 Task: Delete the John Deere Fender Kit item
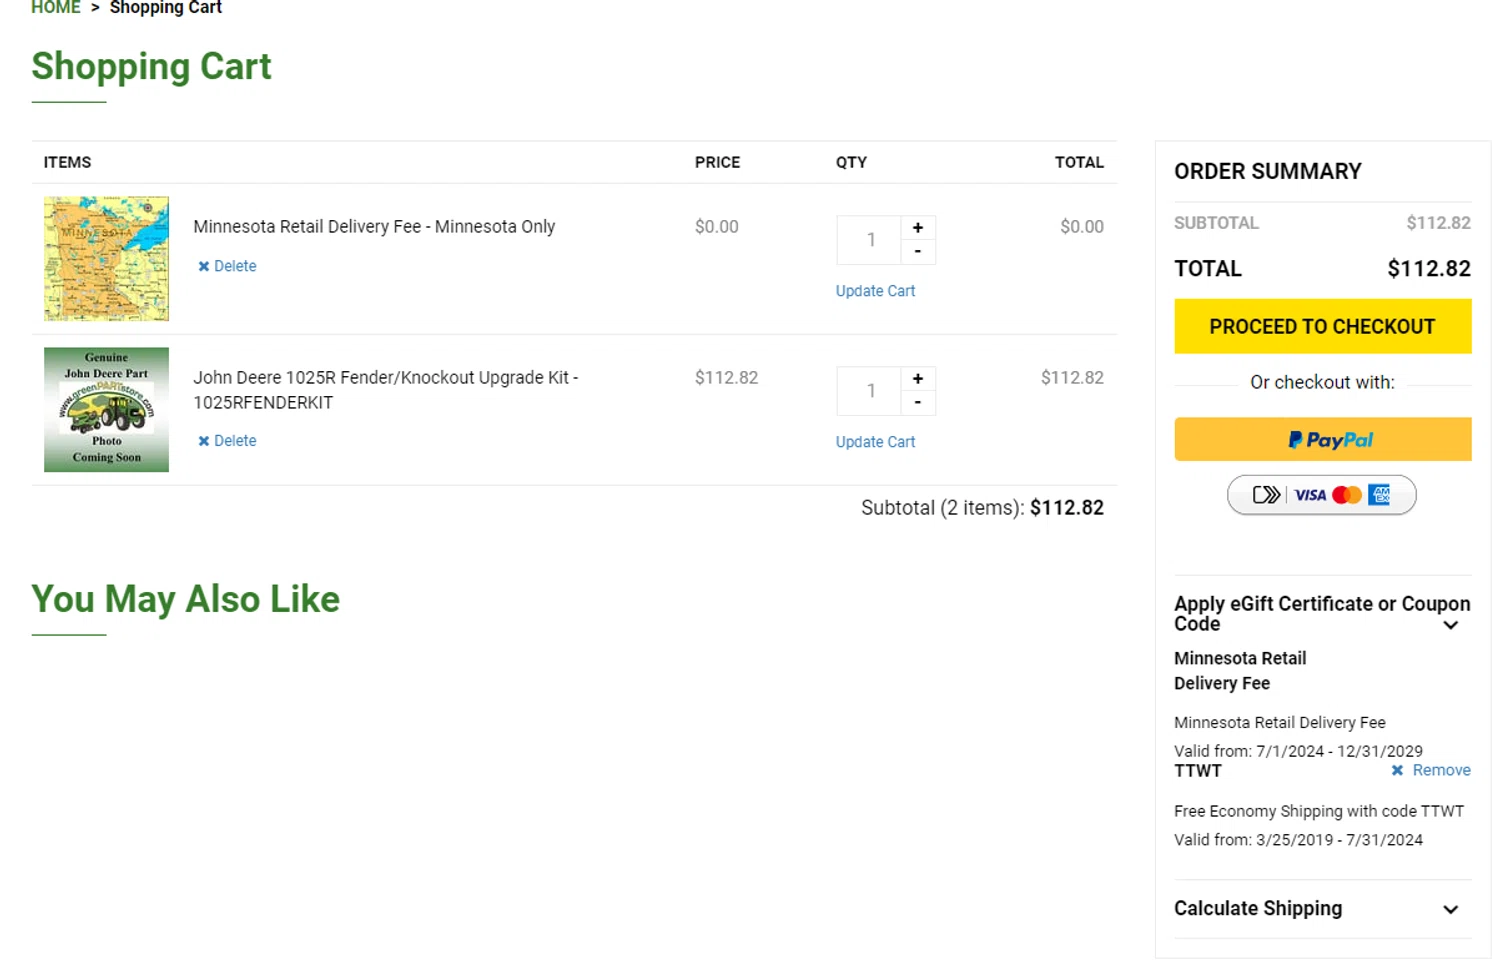coord(228,441)
